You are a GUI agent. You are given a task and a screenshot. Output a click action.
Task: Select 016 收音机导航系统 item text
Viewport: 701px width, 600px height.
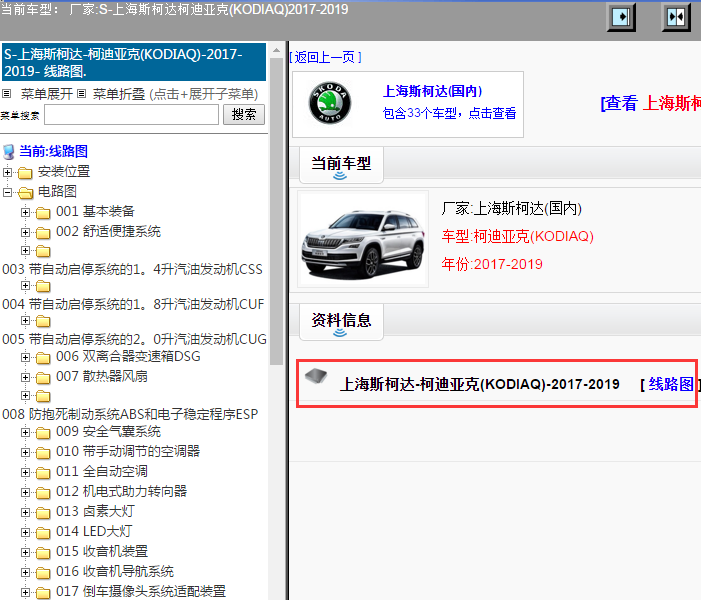coord(115,571)
